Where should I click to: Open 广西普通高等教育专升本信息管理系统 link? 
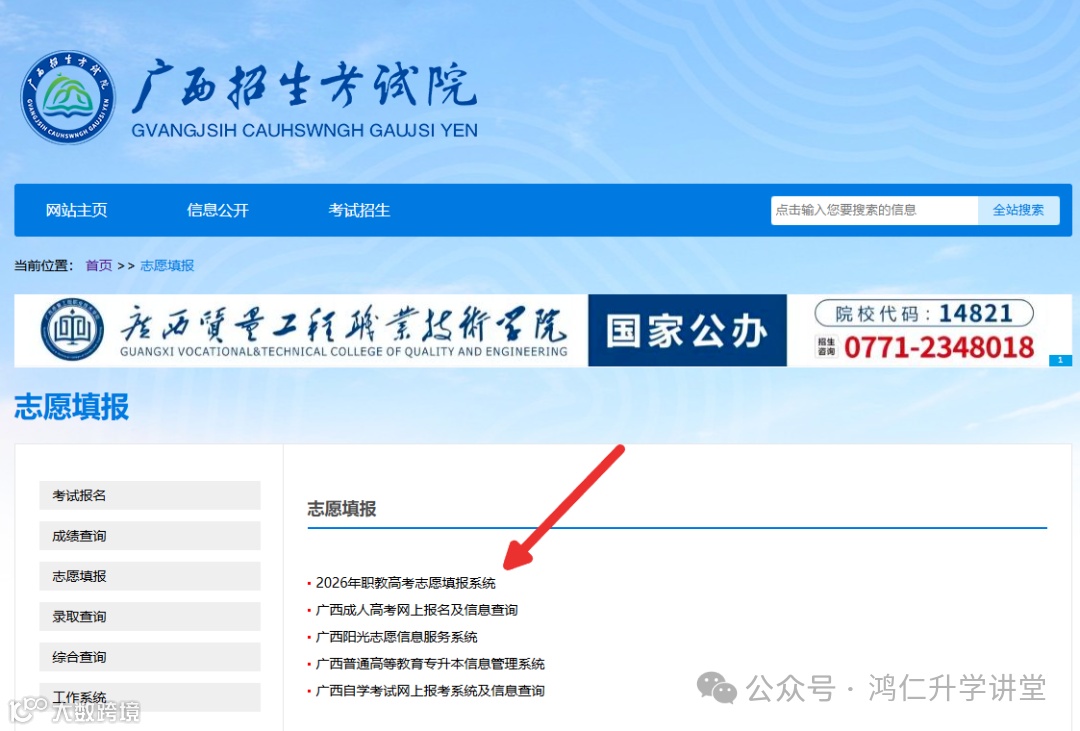click(x=430, y=663)
